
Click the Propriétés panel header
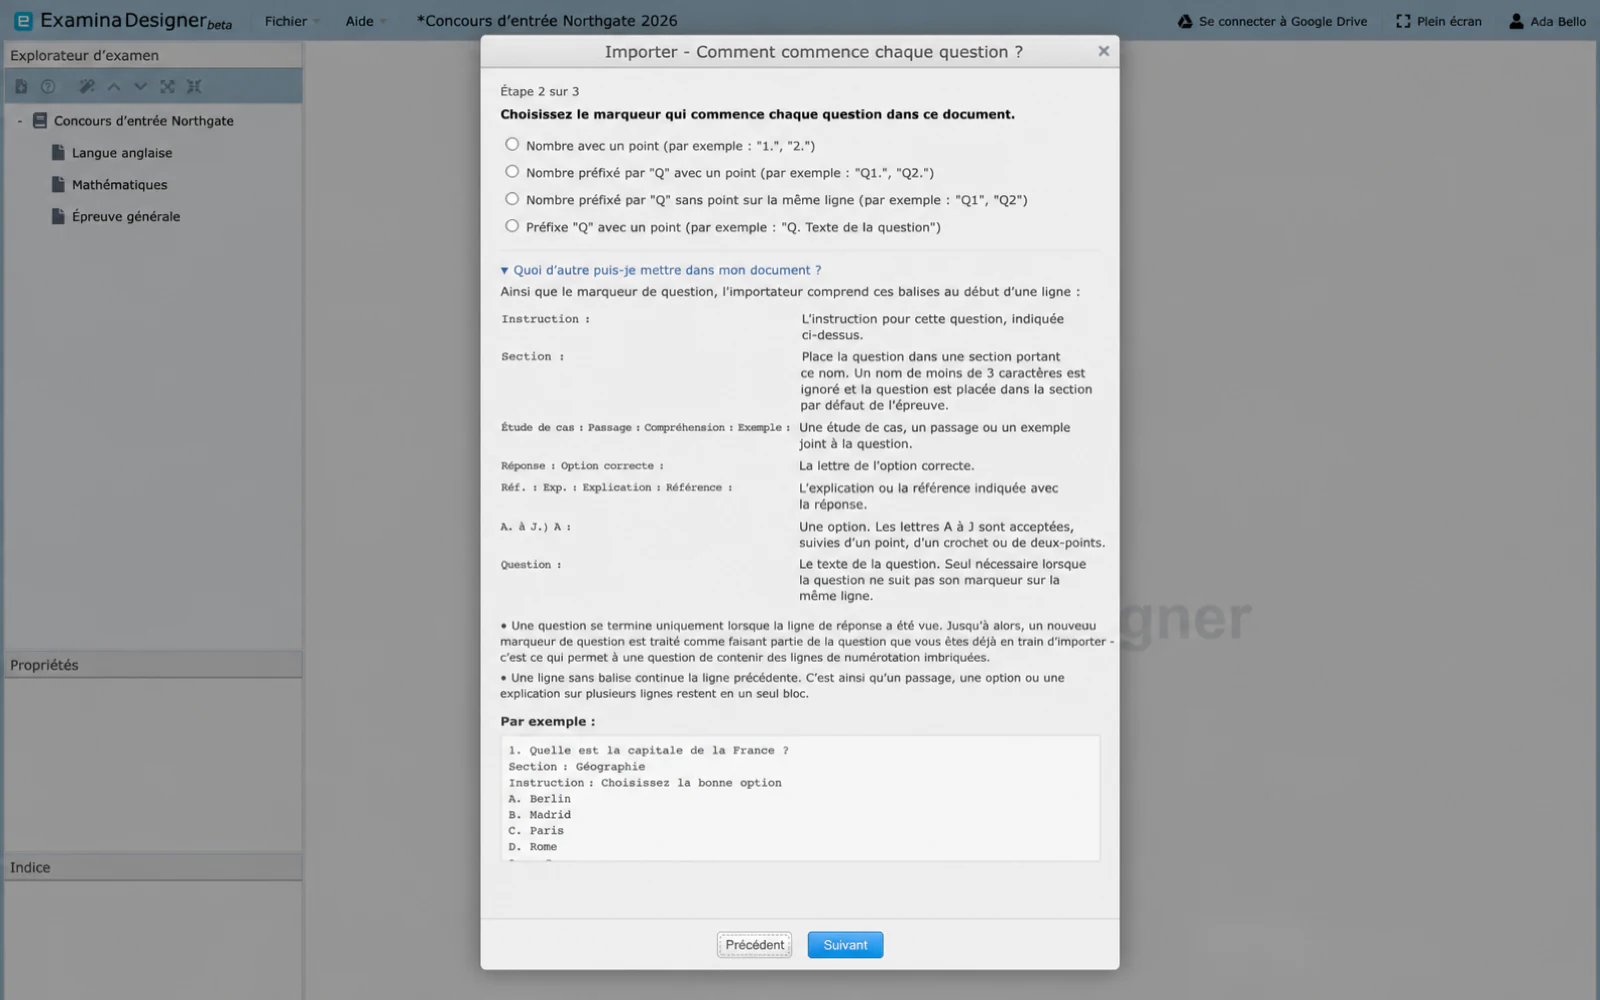[x=153, y=665]
